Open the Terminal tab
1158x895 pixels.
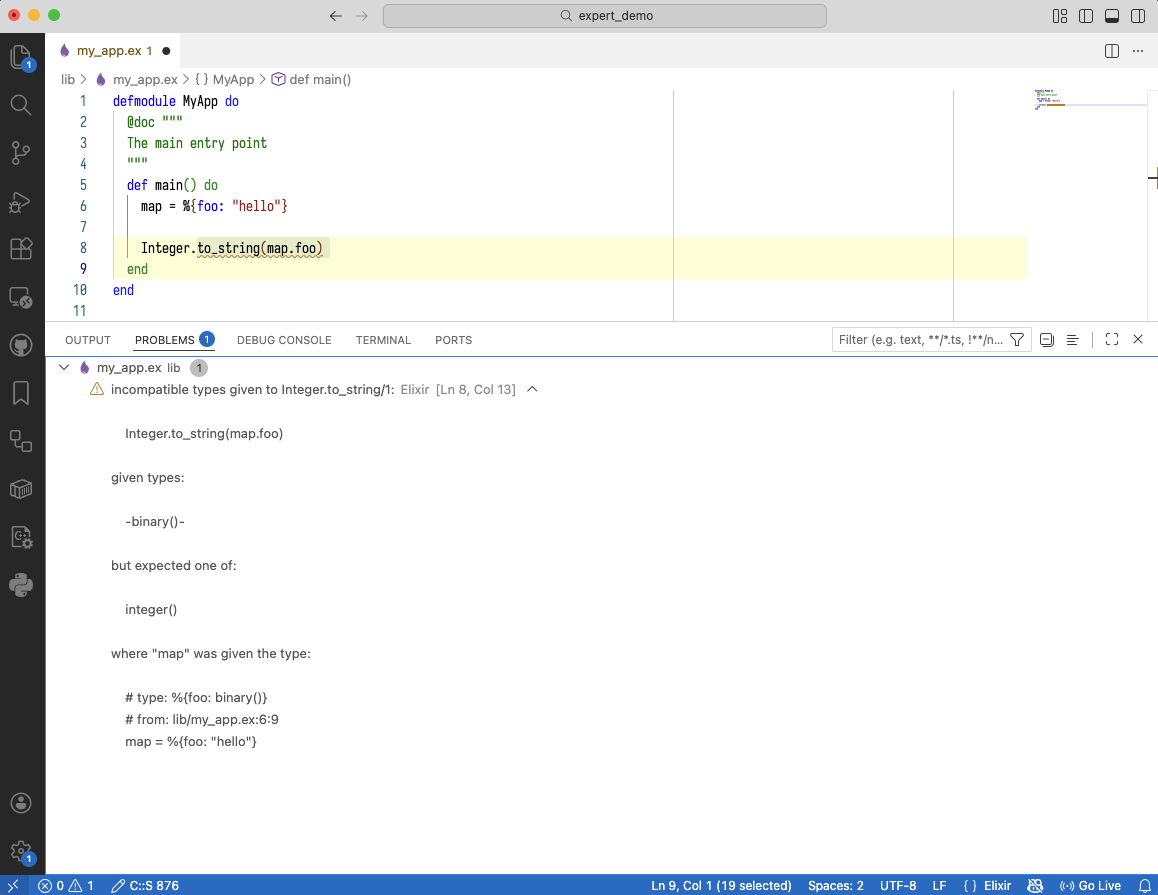point(383,340)
